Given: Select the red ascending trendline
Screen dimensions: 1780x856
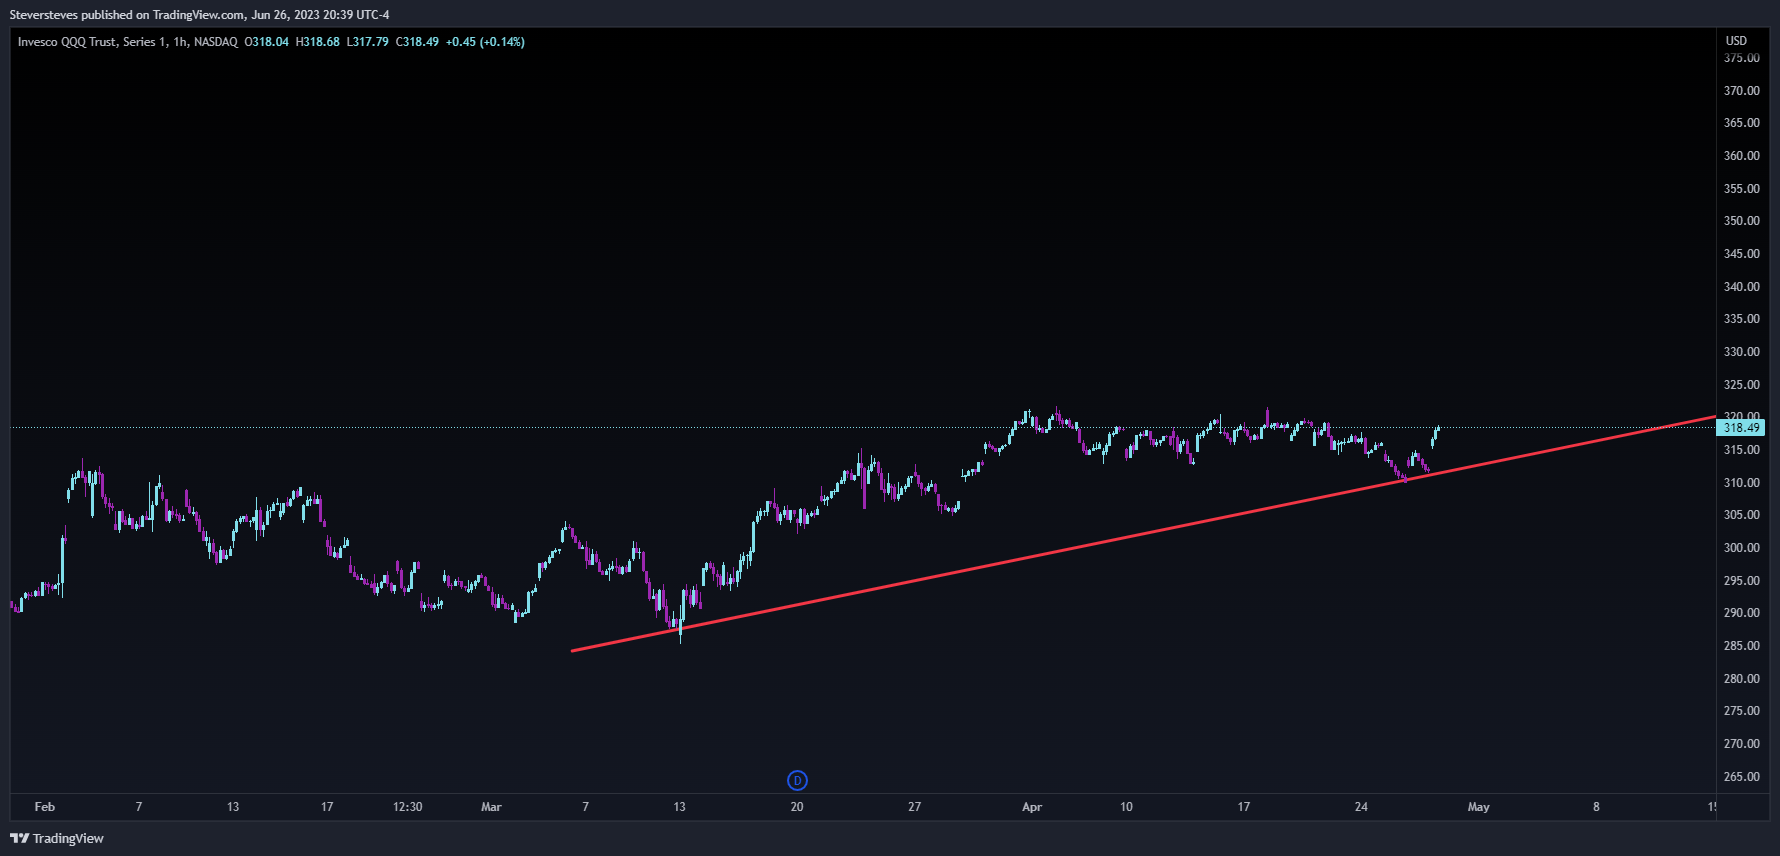Looking at the screenshot, I should [1143, 533].
